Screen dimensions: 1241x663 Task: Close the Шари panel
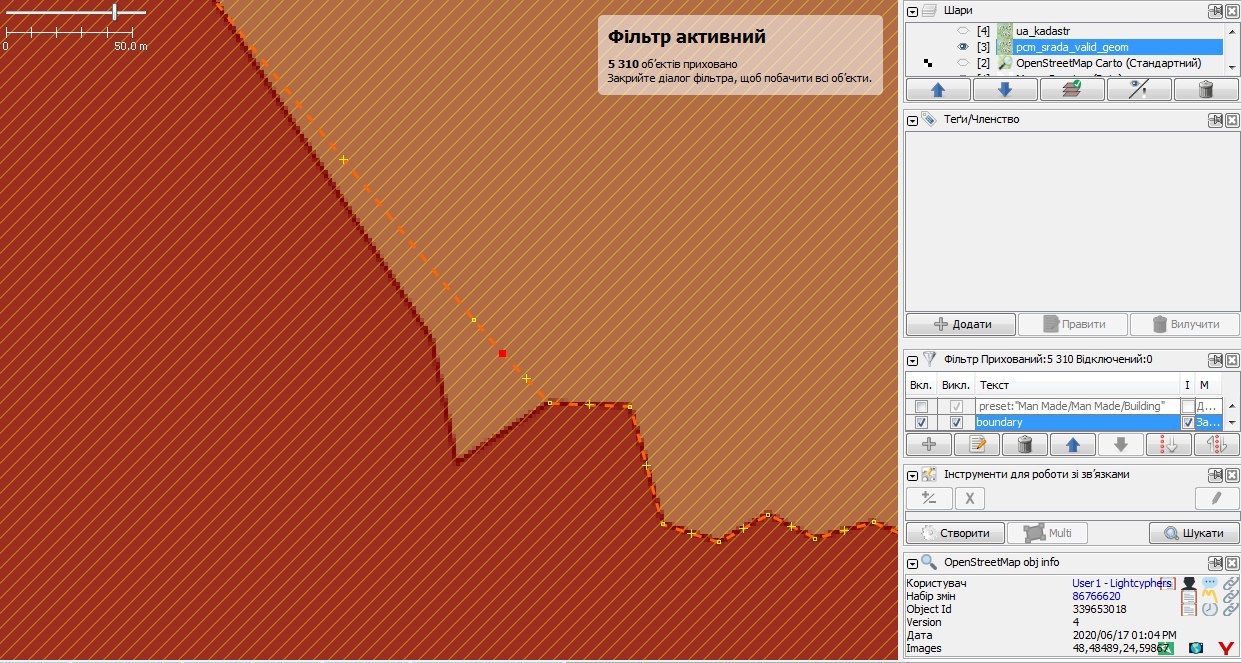pos(1231,11)
